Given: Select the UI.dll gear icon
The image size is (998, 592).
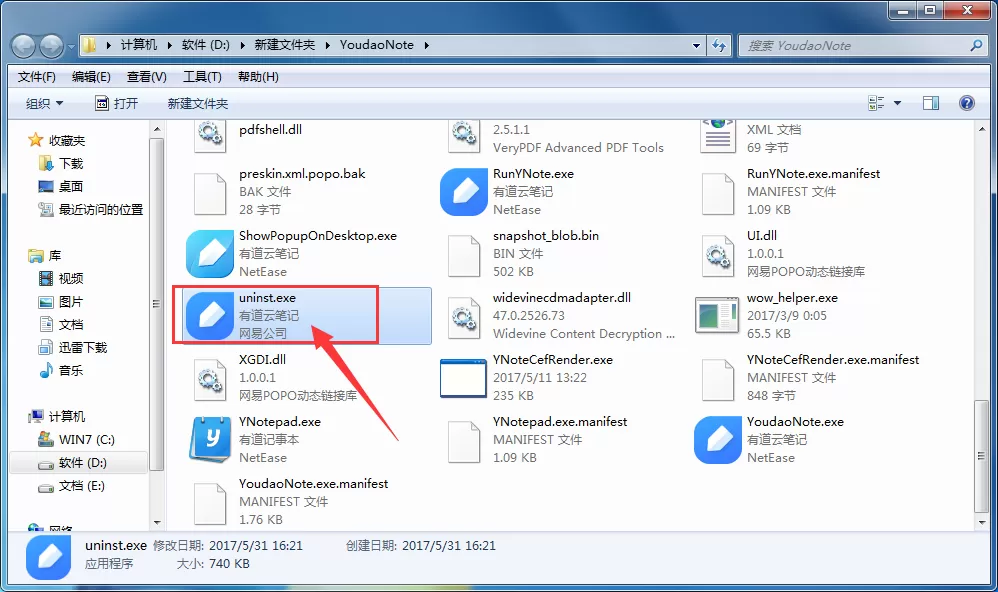Looking at the screenshot, I should click(718, 256).
